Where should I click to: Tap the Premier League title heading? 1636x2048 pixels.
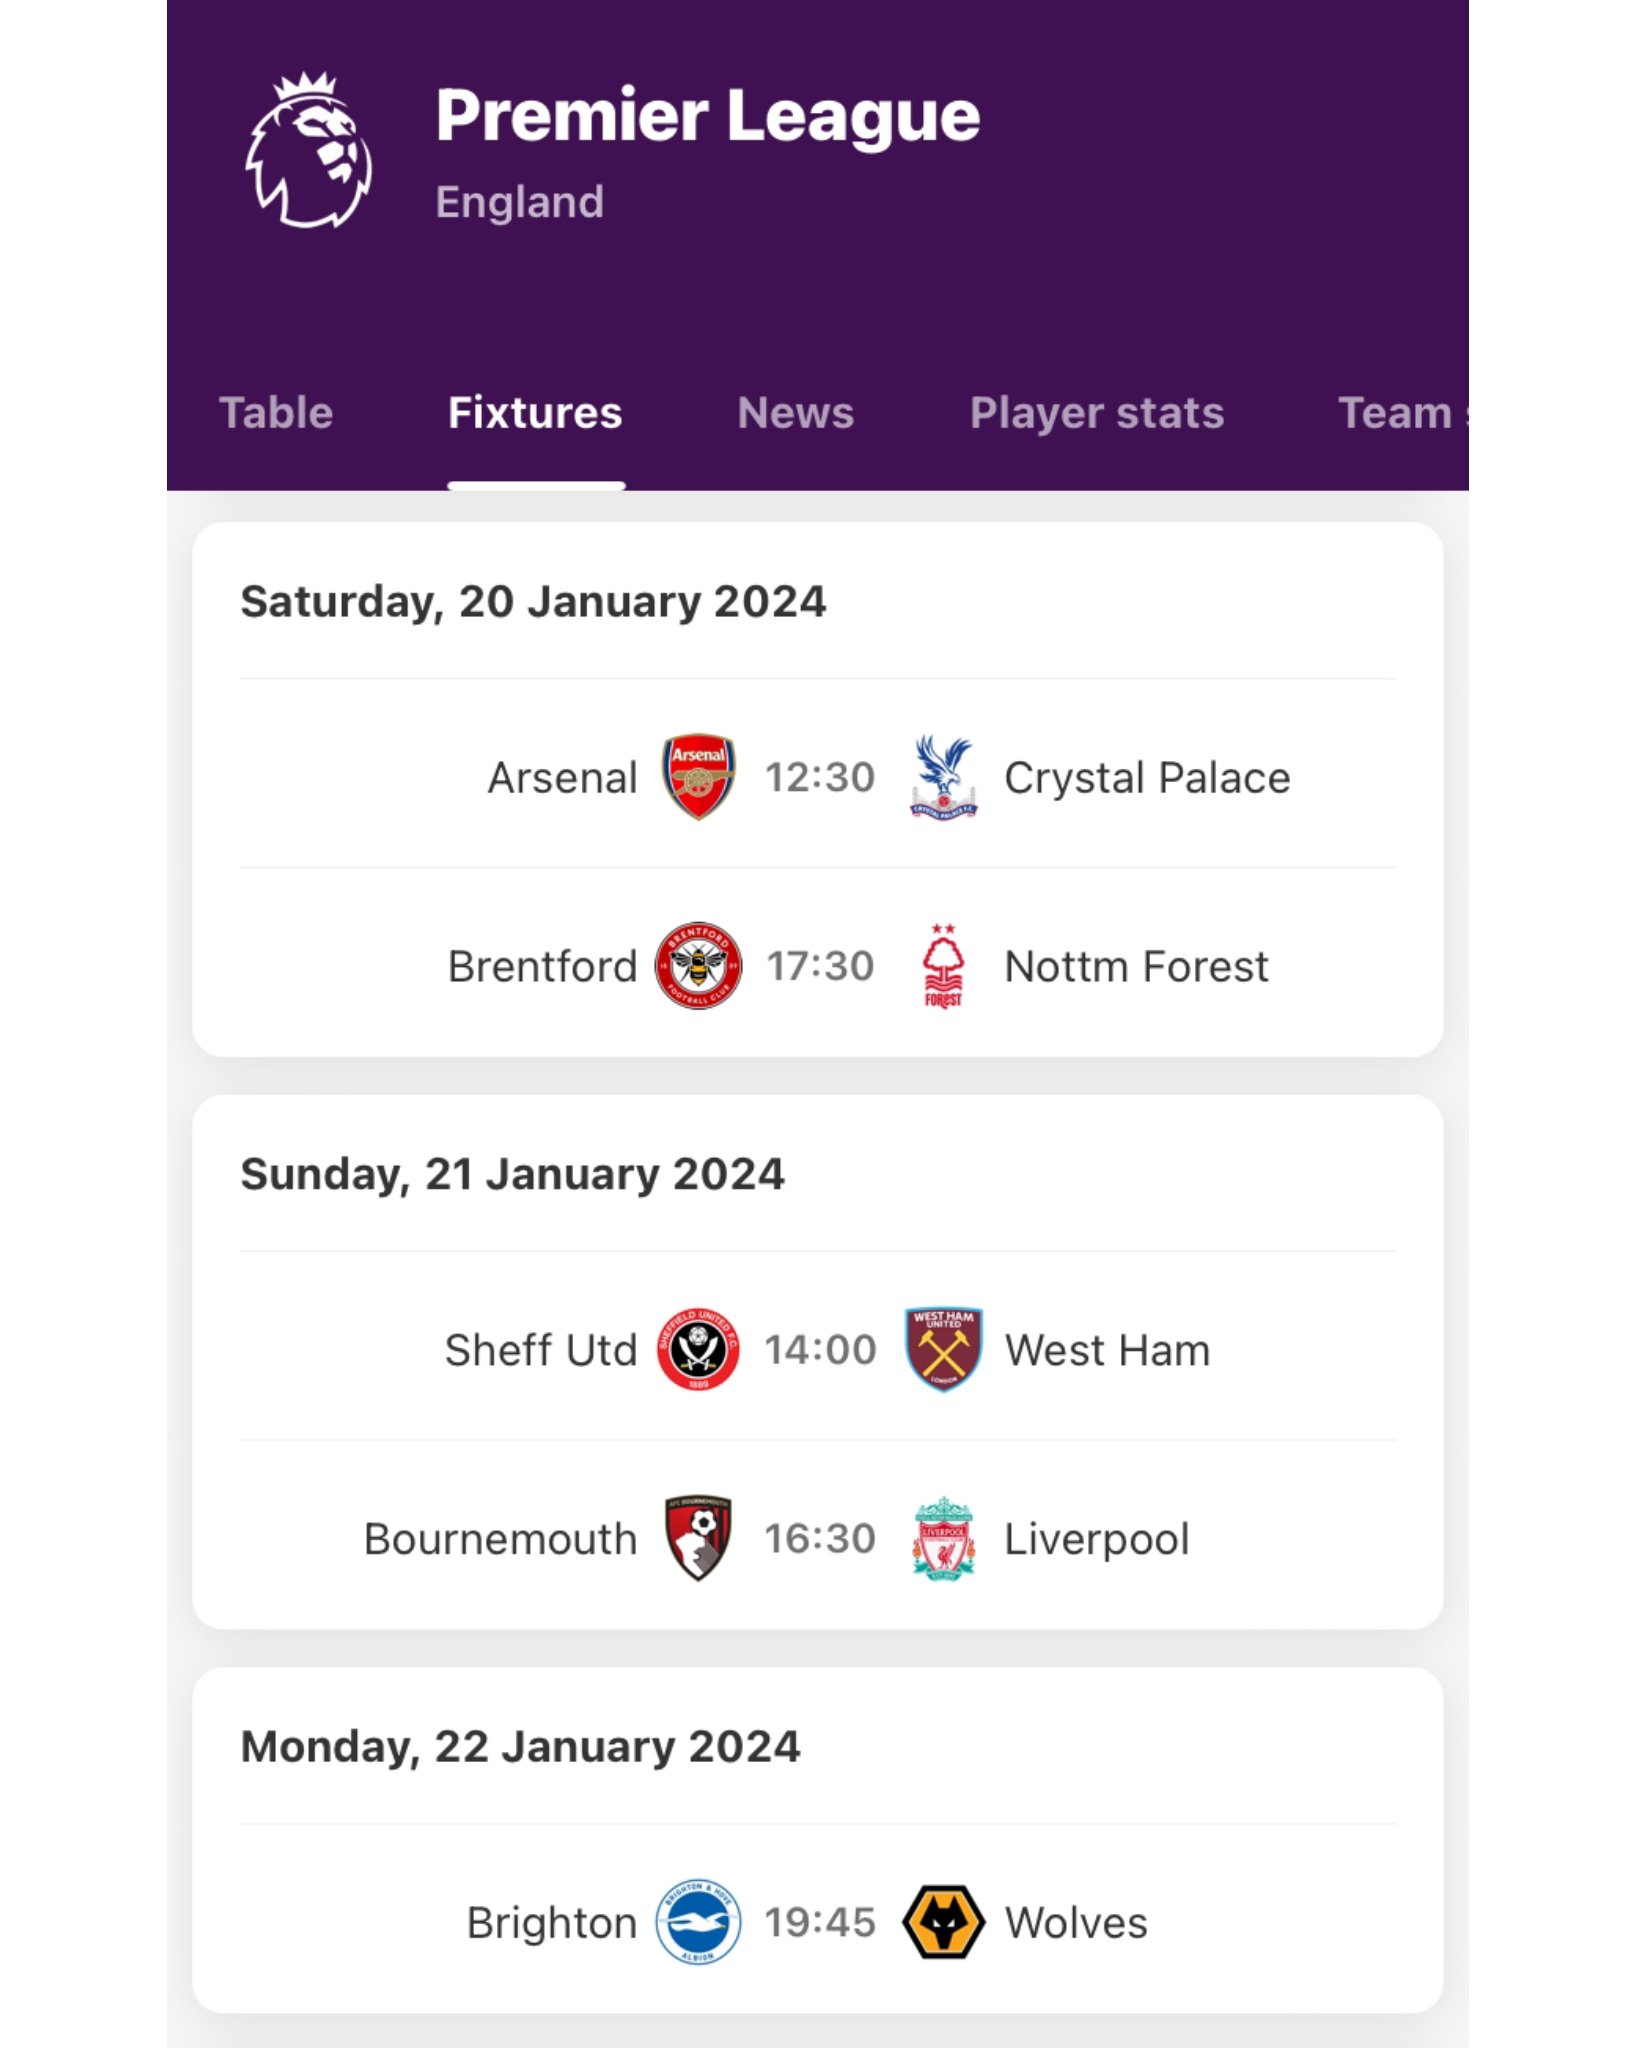coord(708,116)
